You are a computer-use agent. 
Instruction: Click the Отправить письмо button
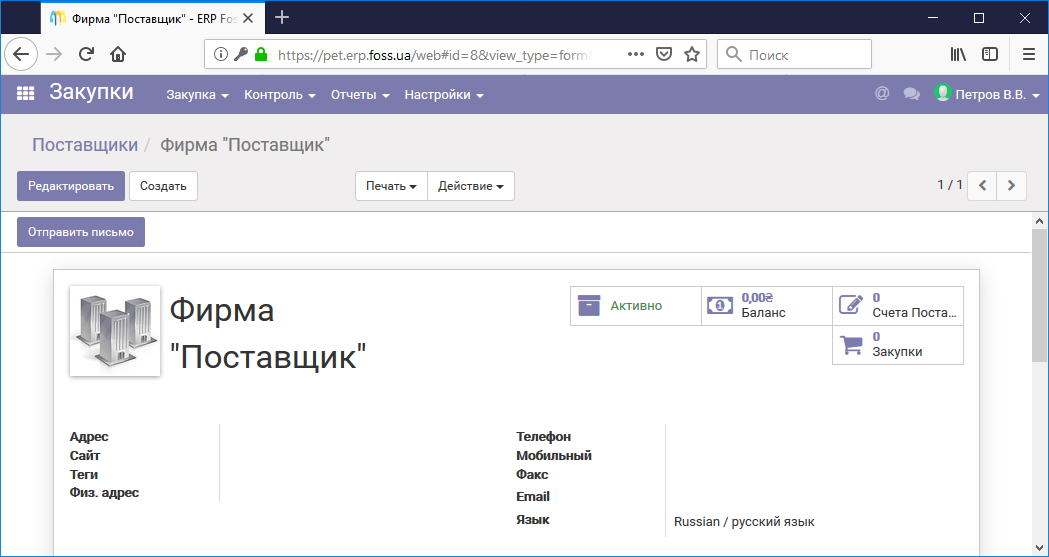(x=81, y=232)
